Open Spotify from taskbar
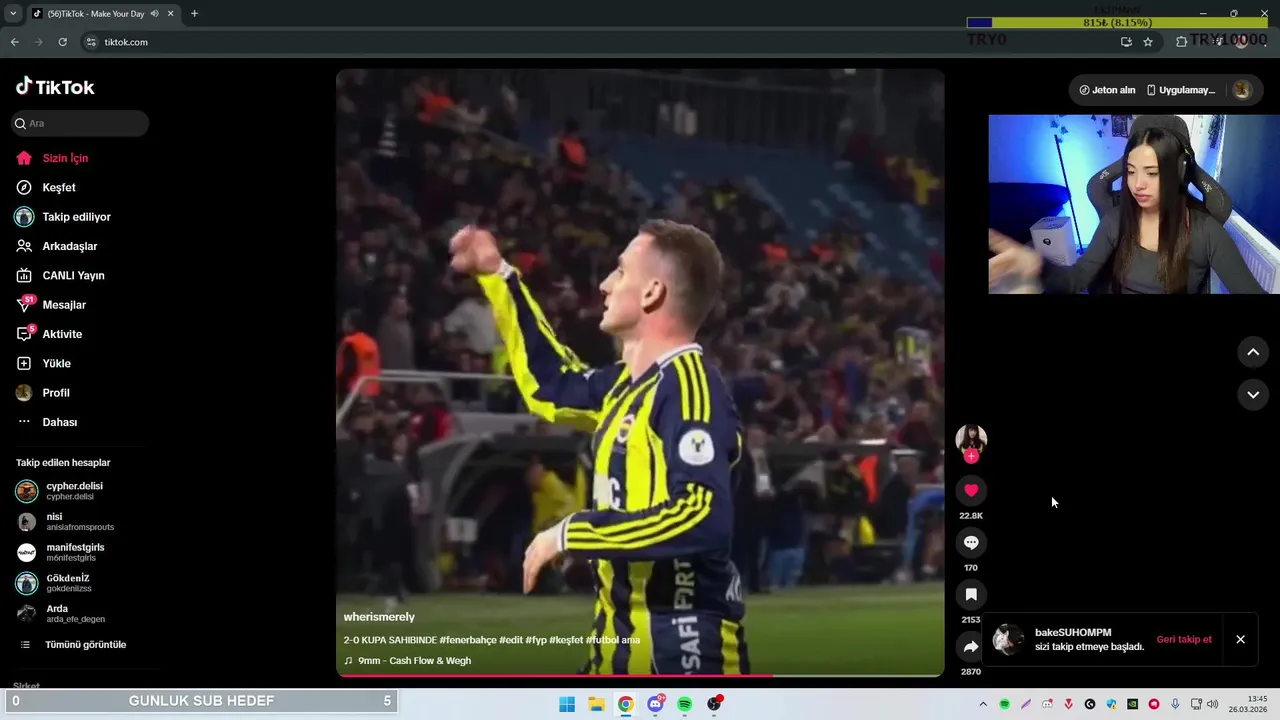Image resolution: width=1280 pixels, height=720 pixels. (x=684, y=704)
